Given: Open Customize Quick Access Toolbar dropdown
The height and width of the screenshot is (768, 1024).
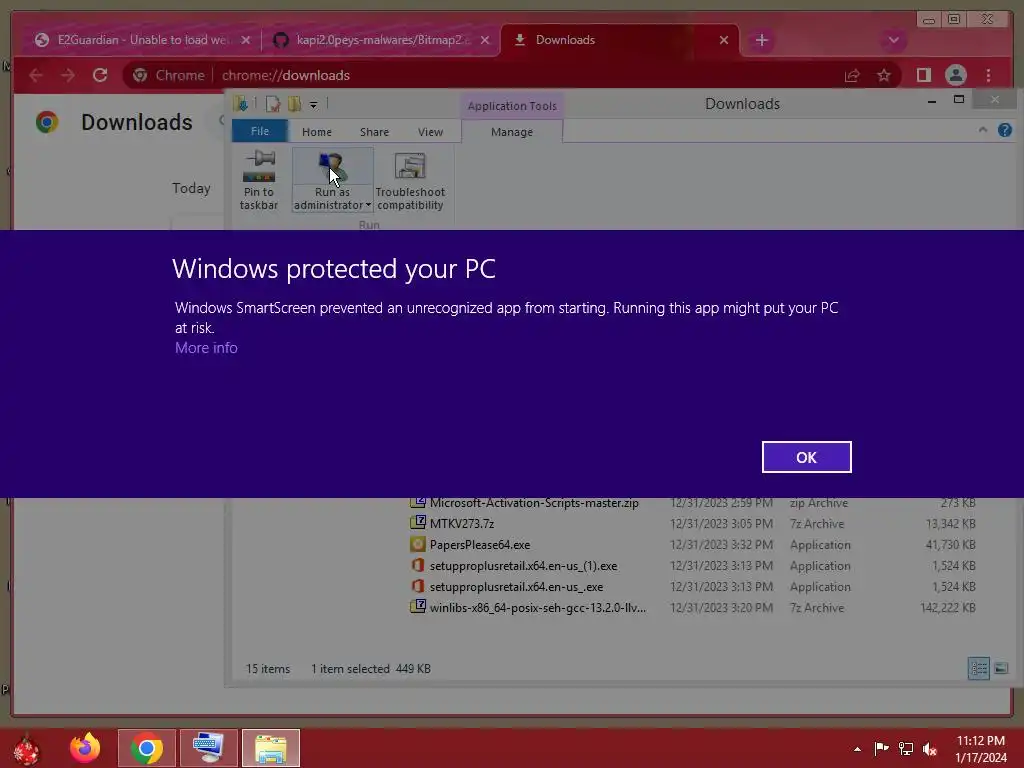Looking at the screenshot, I should pyautogui.click(x=313, y=104).
